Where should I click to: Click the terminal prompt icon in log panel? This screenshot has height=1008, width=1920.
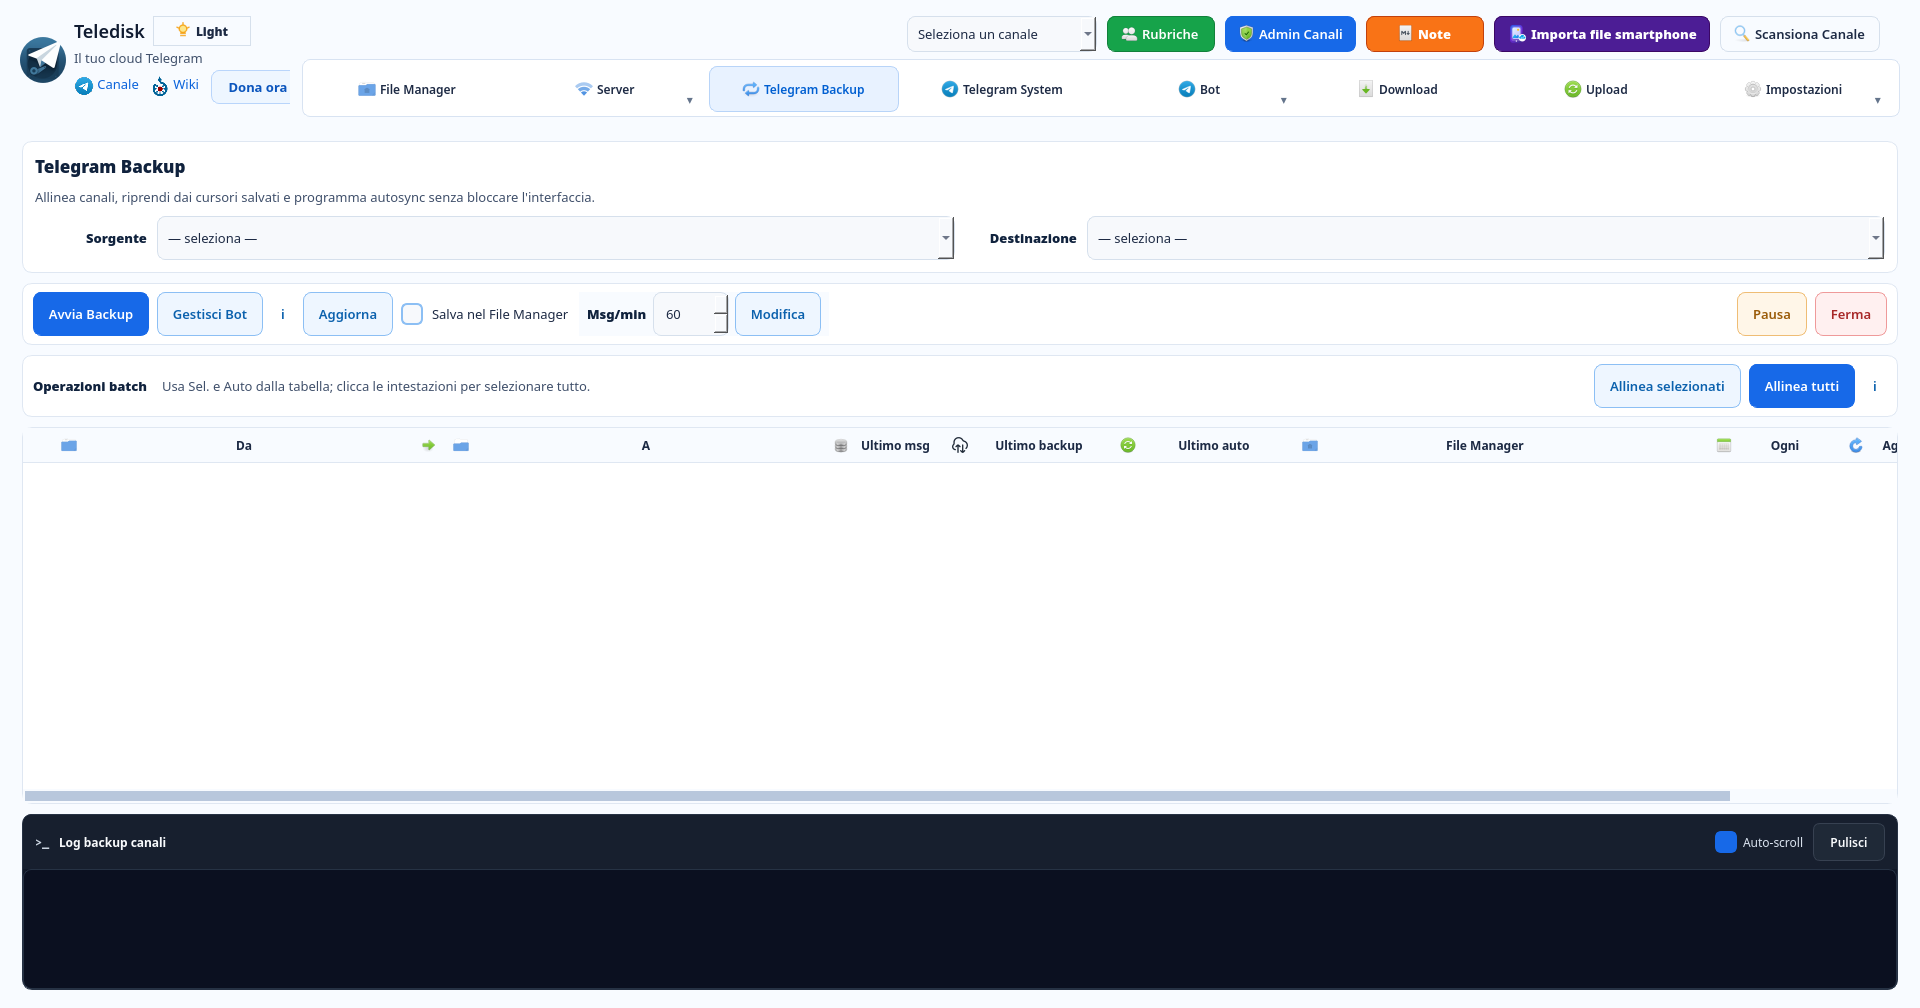click(x=42, y=843)
